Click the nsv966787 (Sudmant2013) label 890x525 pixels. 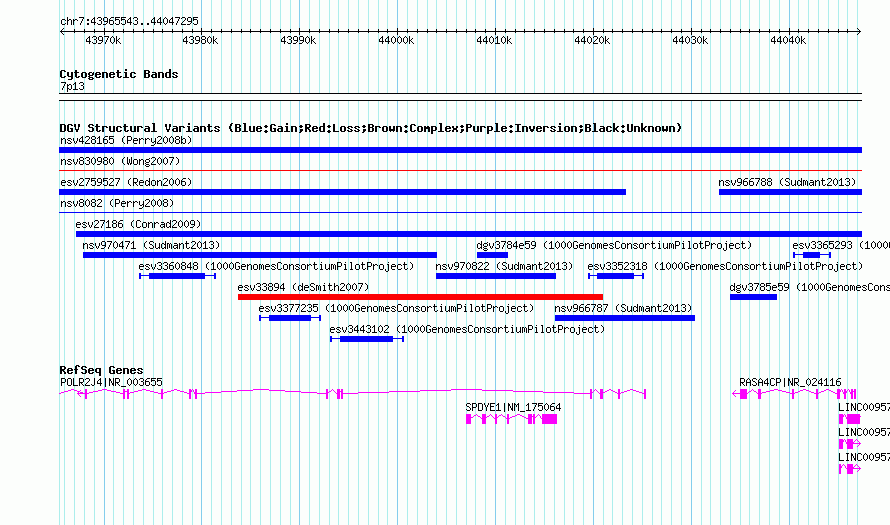623,308
